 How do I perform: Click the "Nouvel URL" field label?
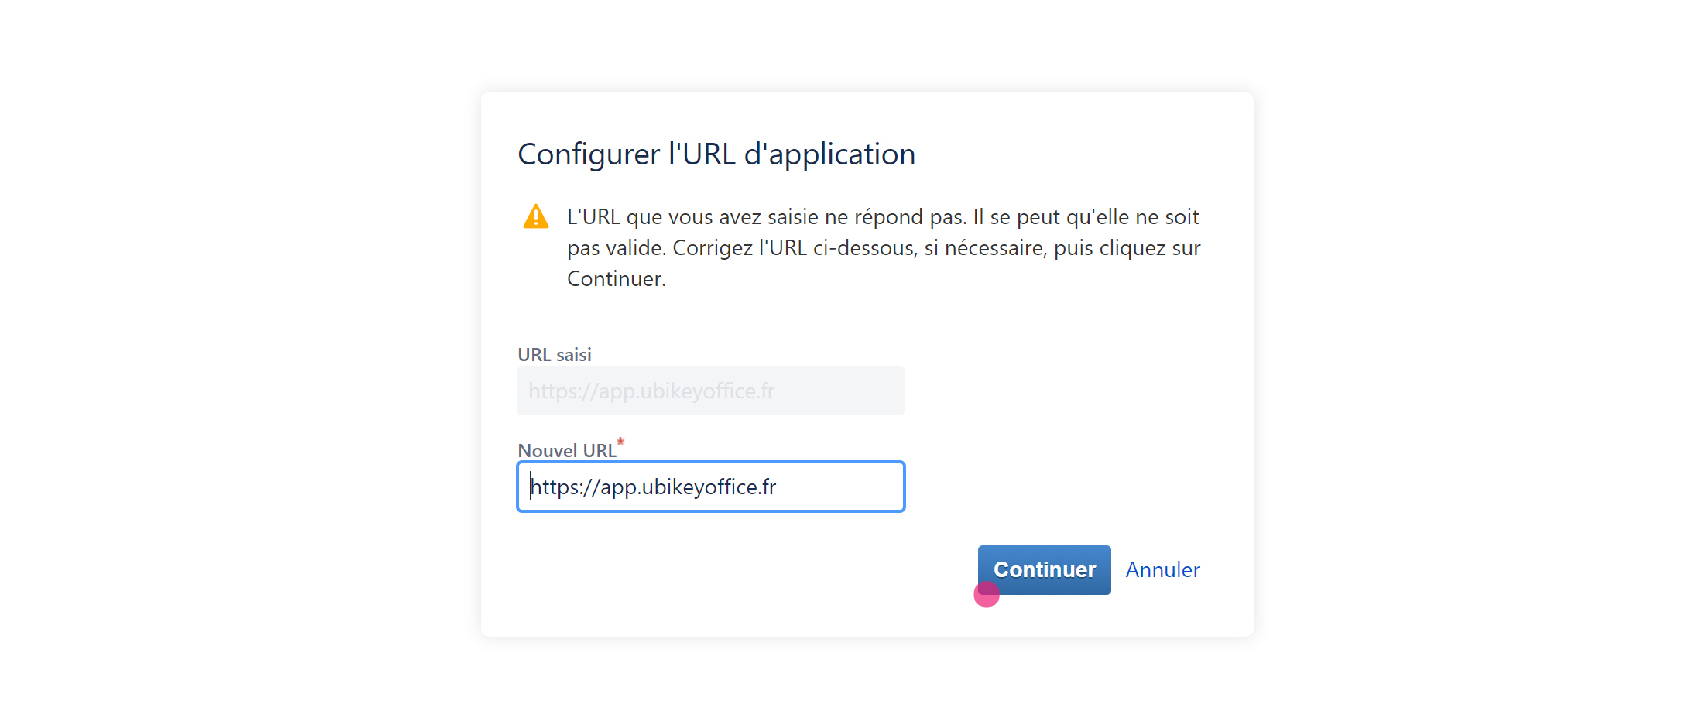[567, 451]
